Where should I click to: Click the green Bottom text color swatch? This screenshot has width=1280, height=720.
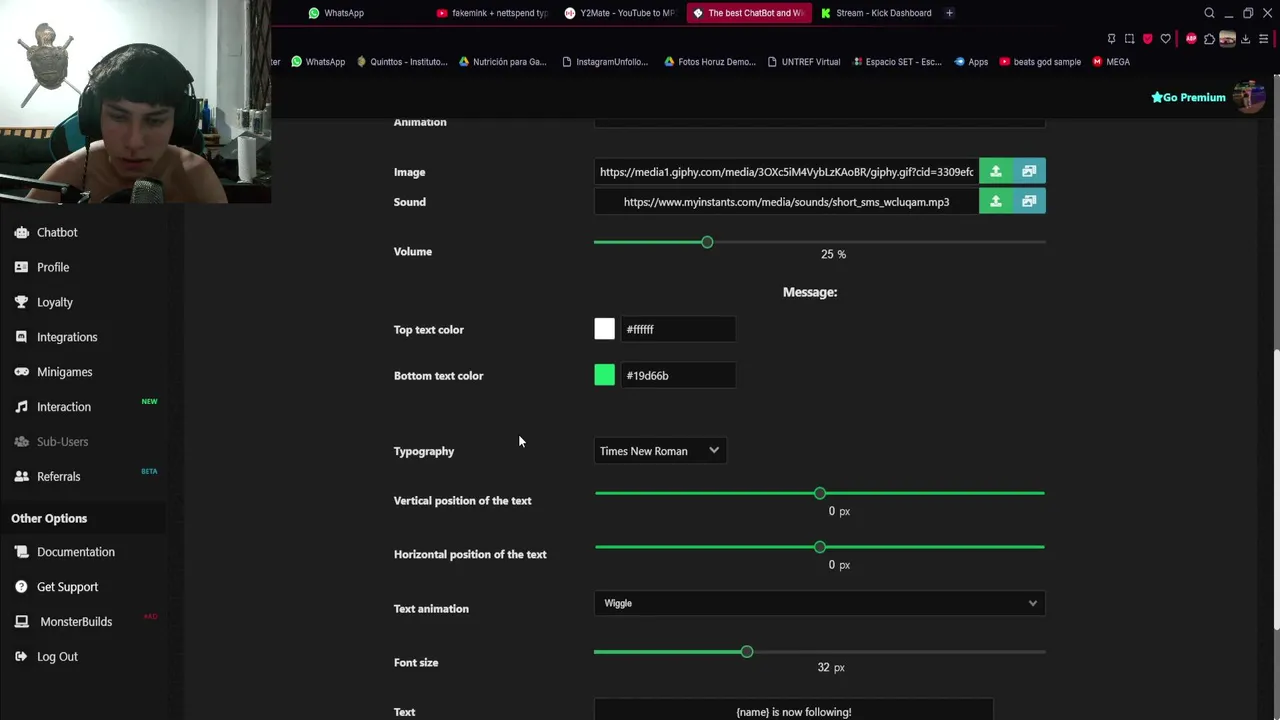tap(604, 375)
